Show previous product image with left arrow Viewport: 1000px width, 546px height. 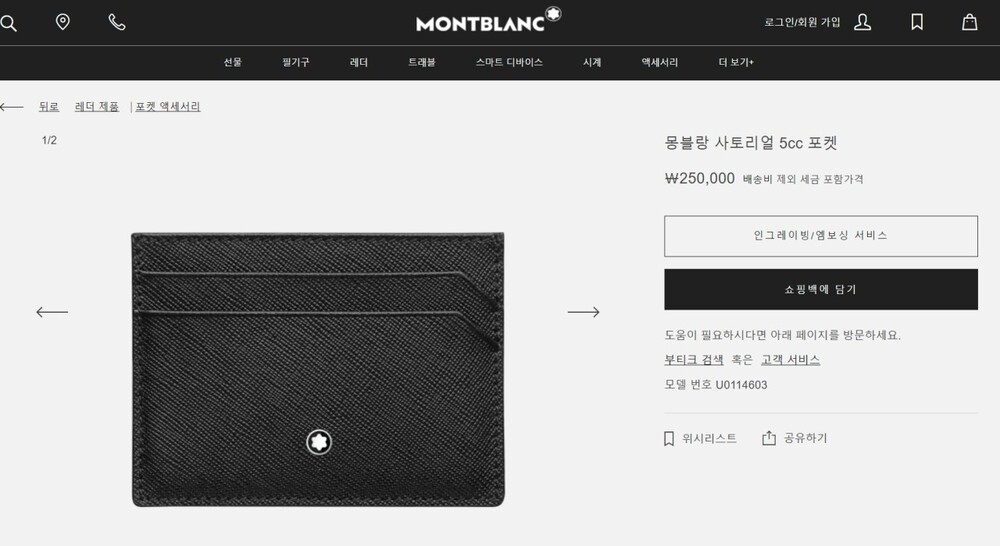pyautogui.click(x=52, y=312)
